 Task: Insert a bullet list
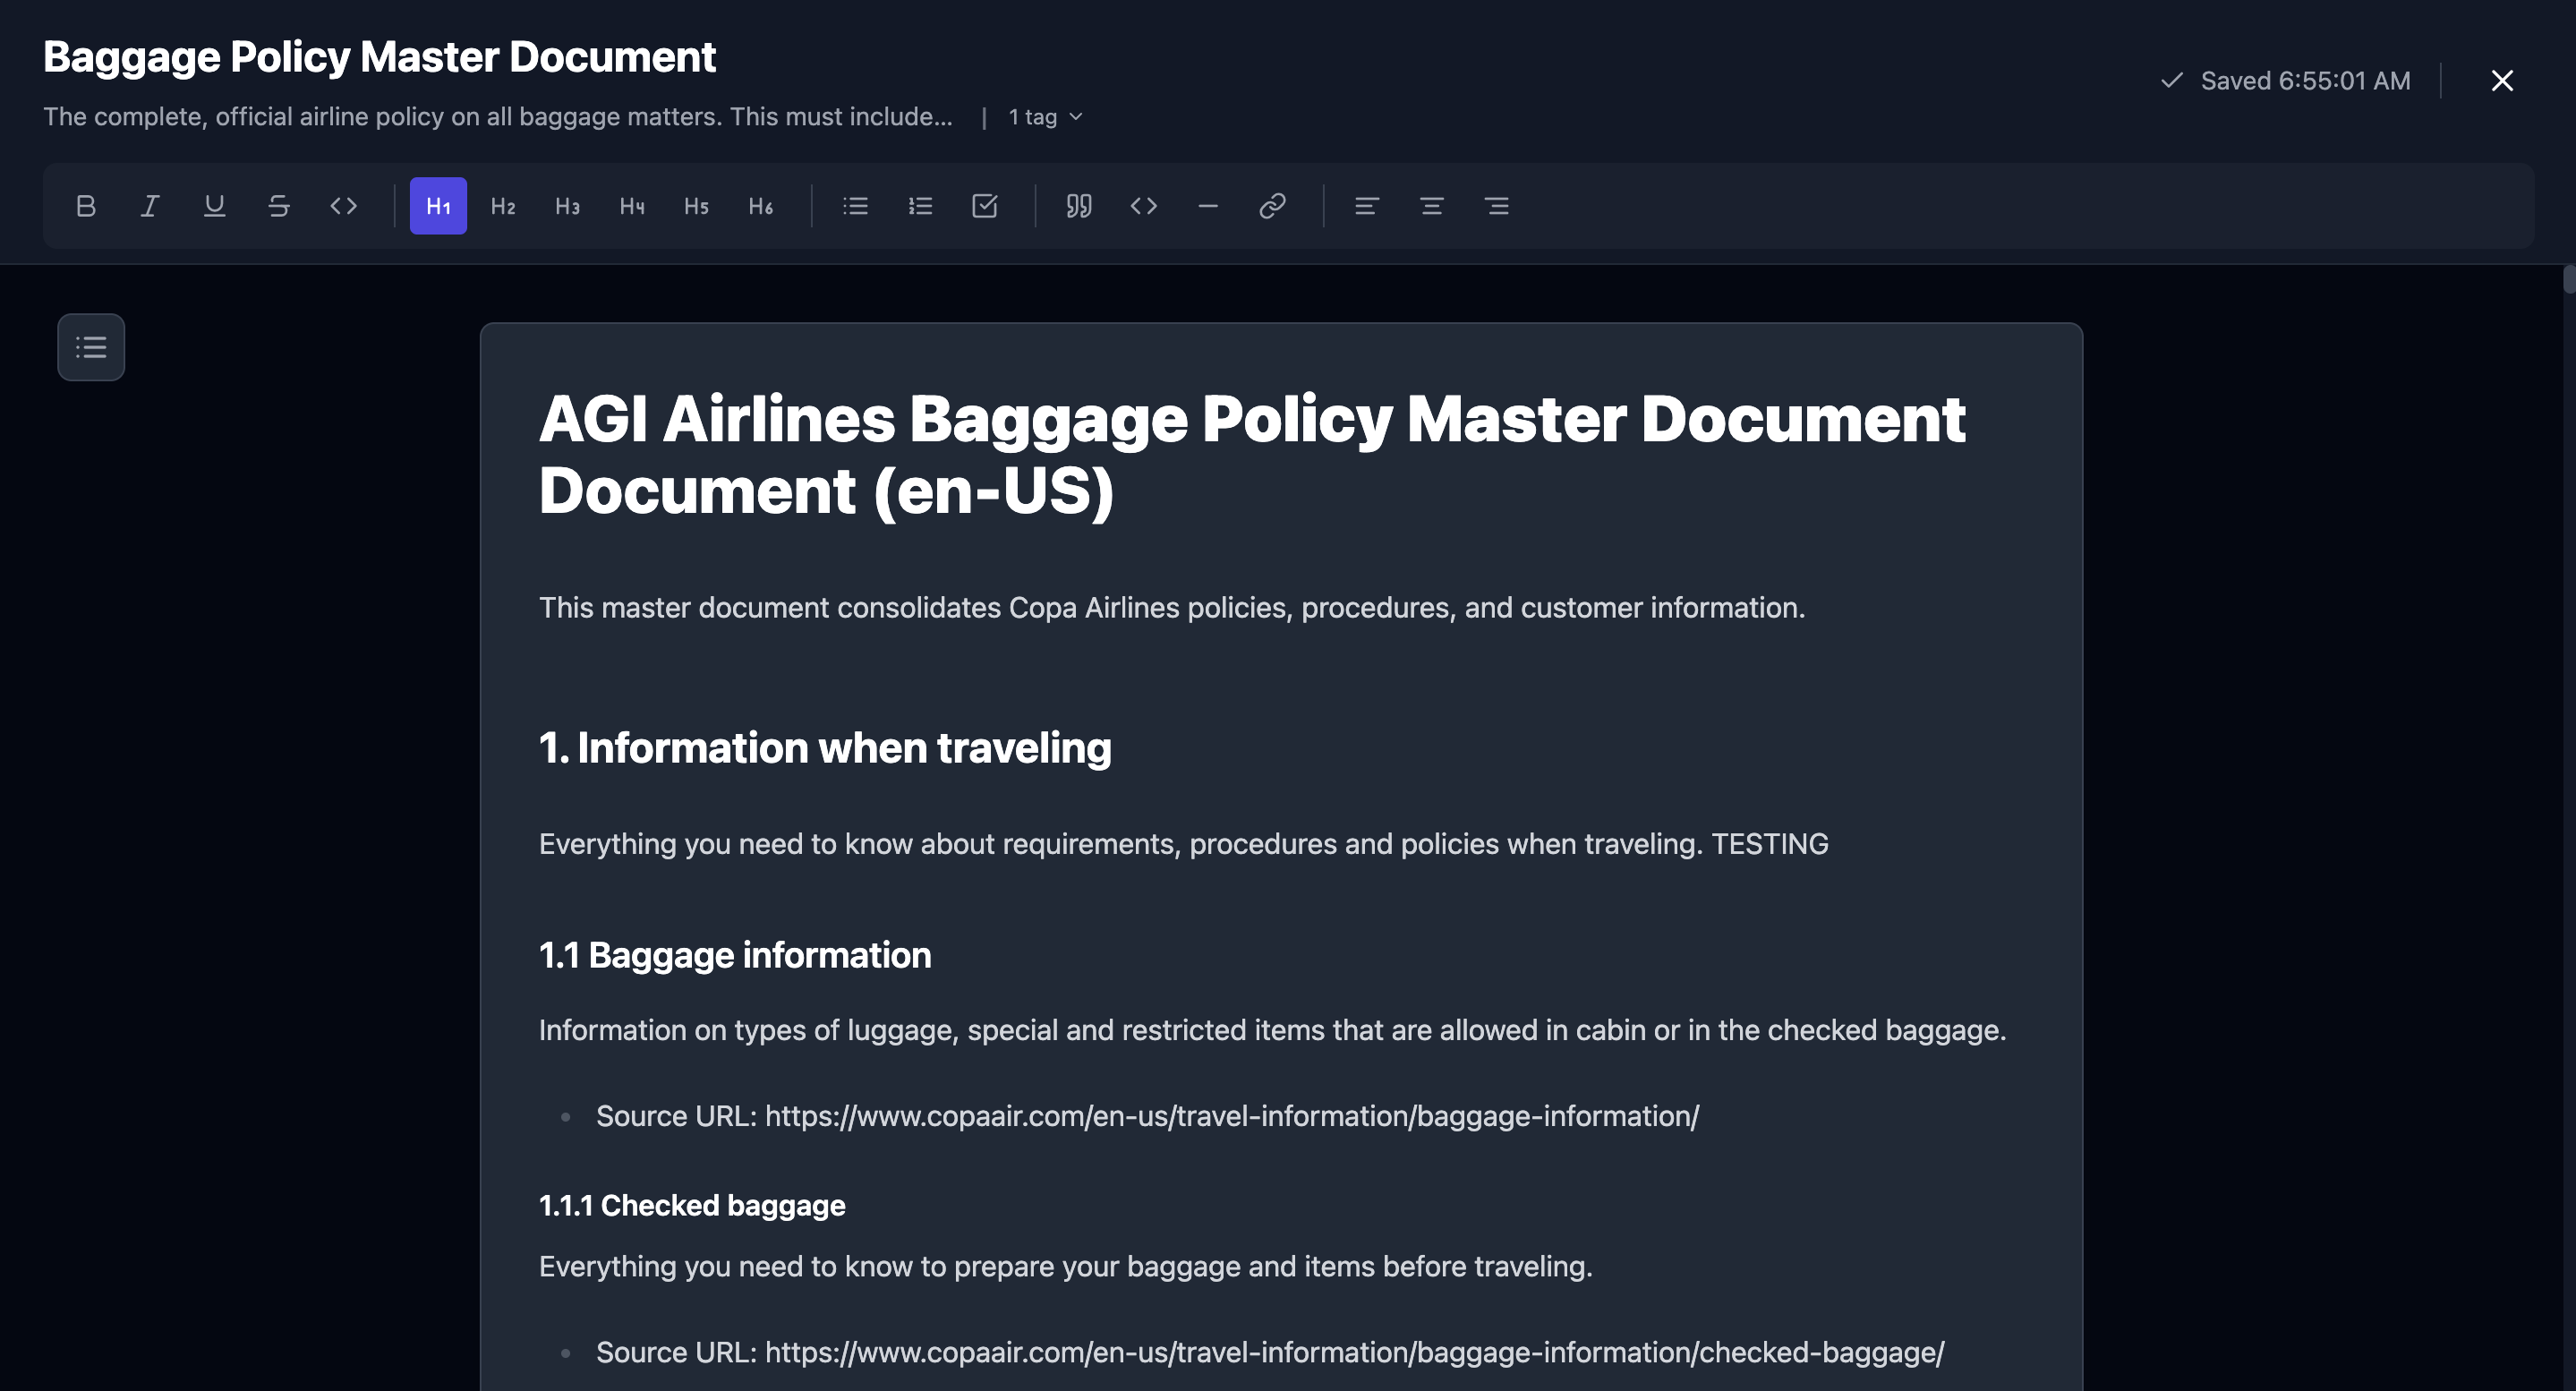[x=855, y=206]
